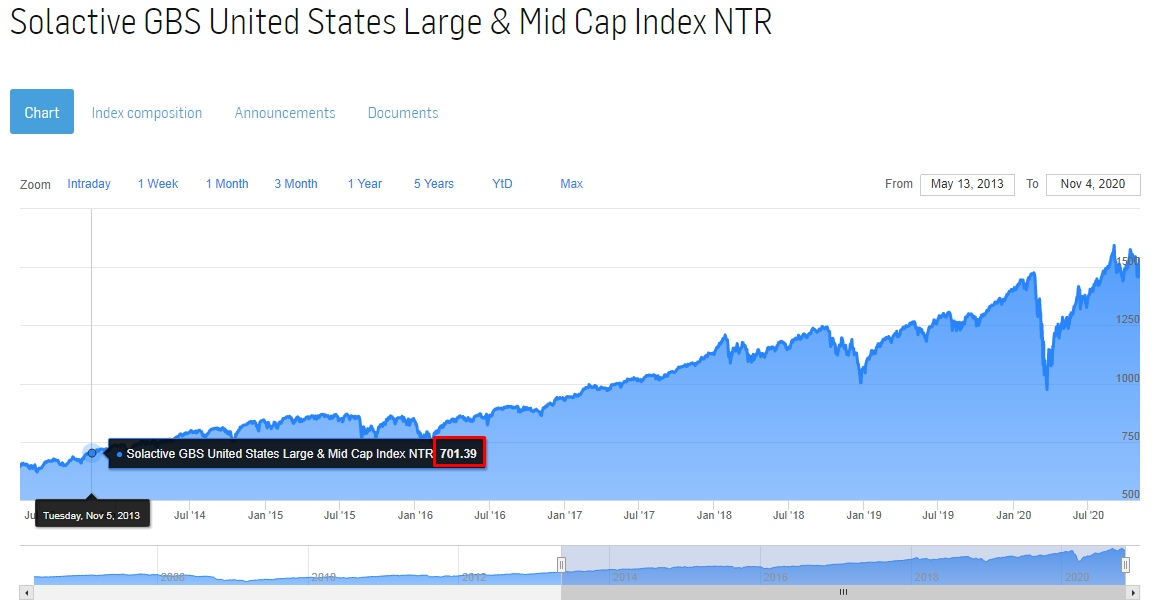The width and height of the screenshot is (1157, 600).
Task: Click the scrollbar left arrow
Action: pyautogui.click(x=27, y=592)
